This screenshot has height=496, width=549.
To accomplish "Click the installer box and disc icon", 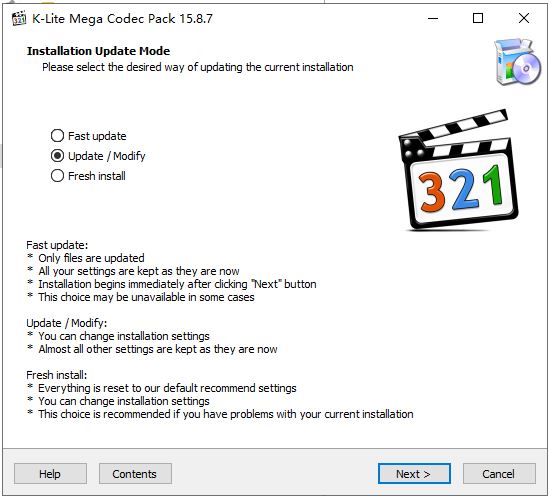I will pos(517,62).
